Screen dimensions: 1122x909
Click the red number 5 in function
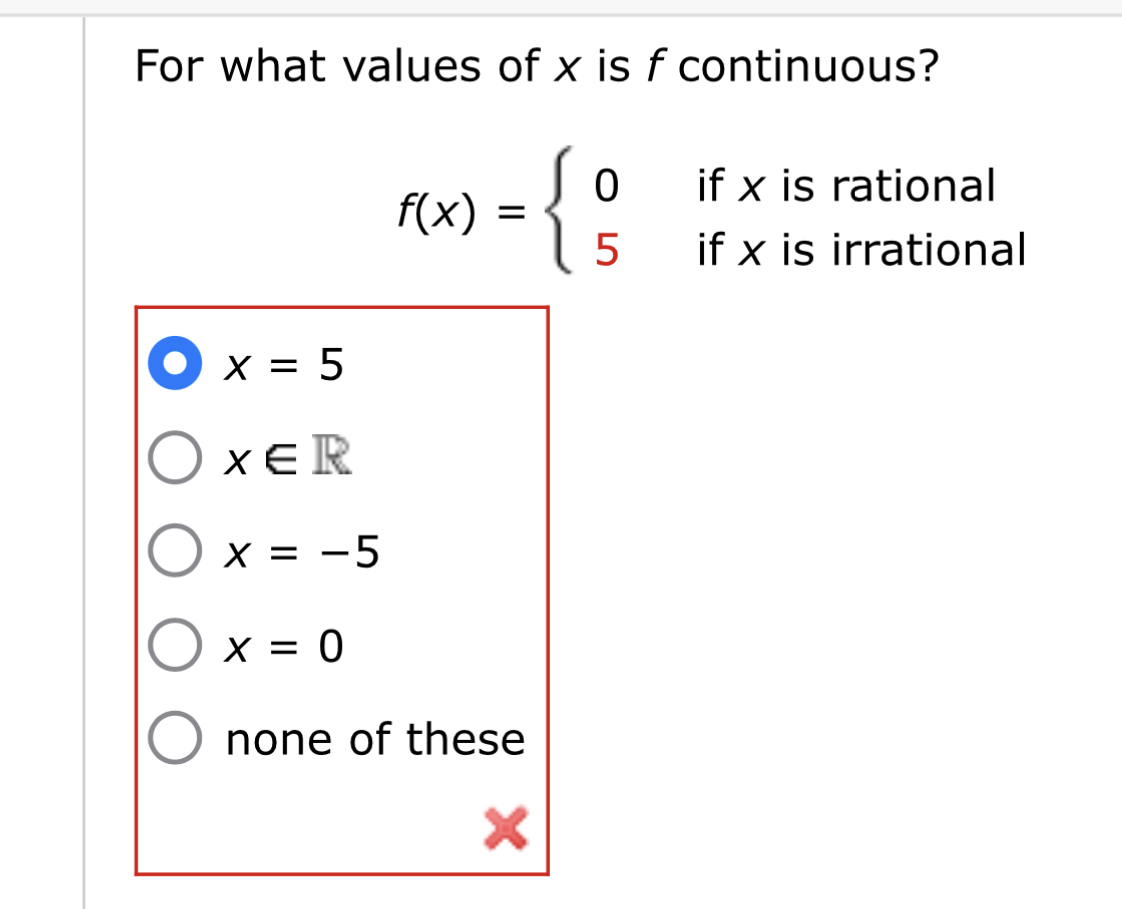tap(608, 250)
